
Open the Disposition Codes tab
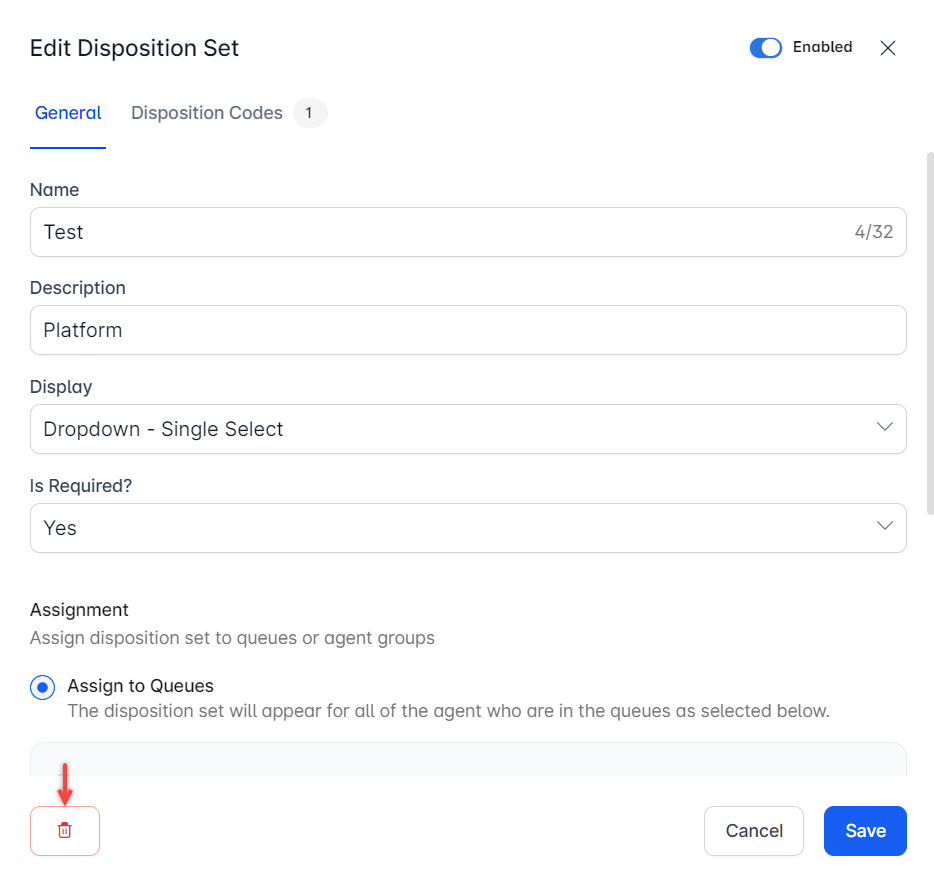click(207, 114)
